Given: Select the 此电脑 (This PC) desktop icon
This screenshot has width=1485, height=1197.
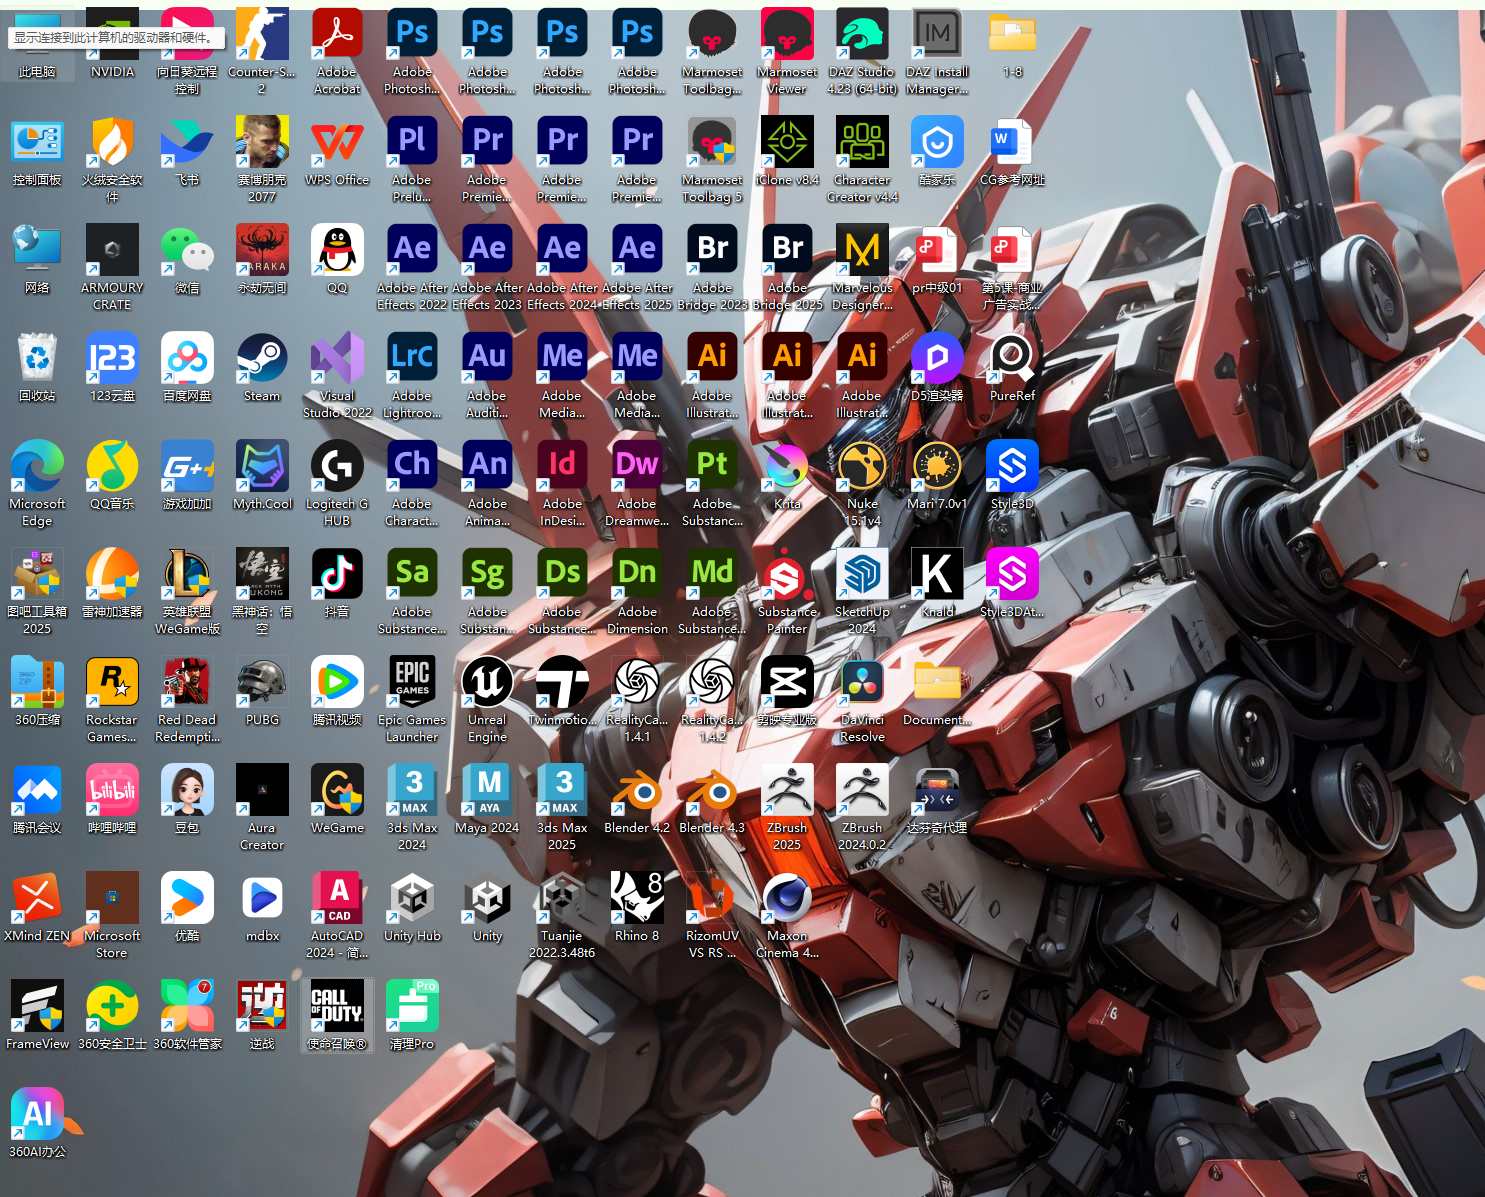Looking at the screenshot, I should point(37,46).
